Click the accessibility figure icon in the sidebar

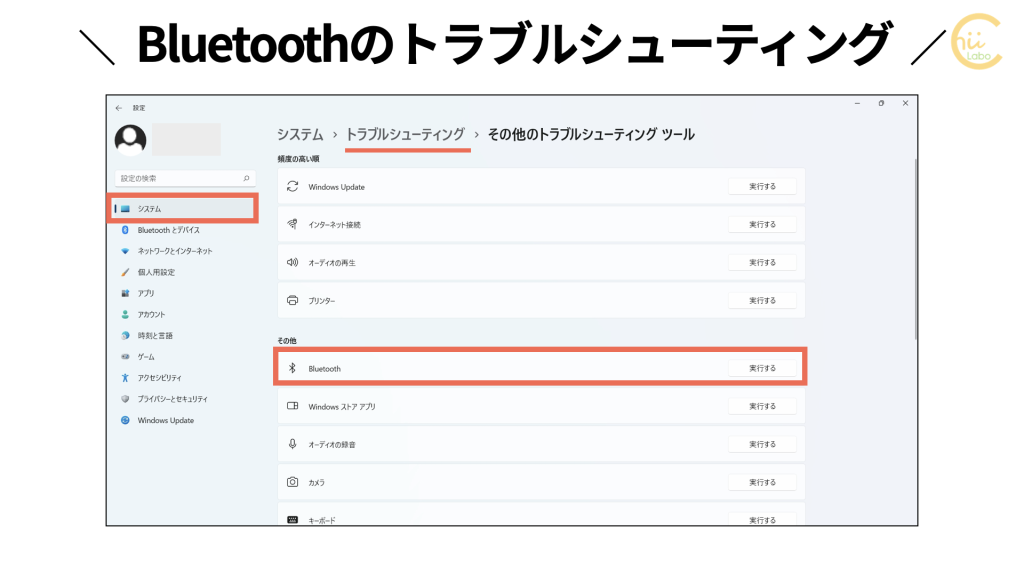[x=125, y=377]
